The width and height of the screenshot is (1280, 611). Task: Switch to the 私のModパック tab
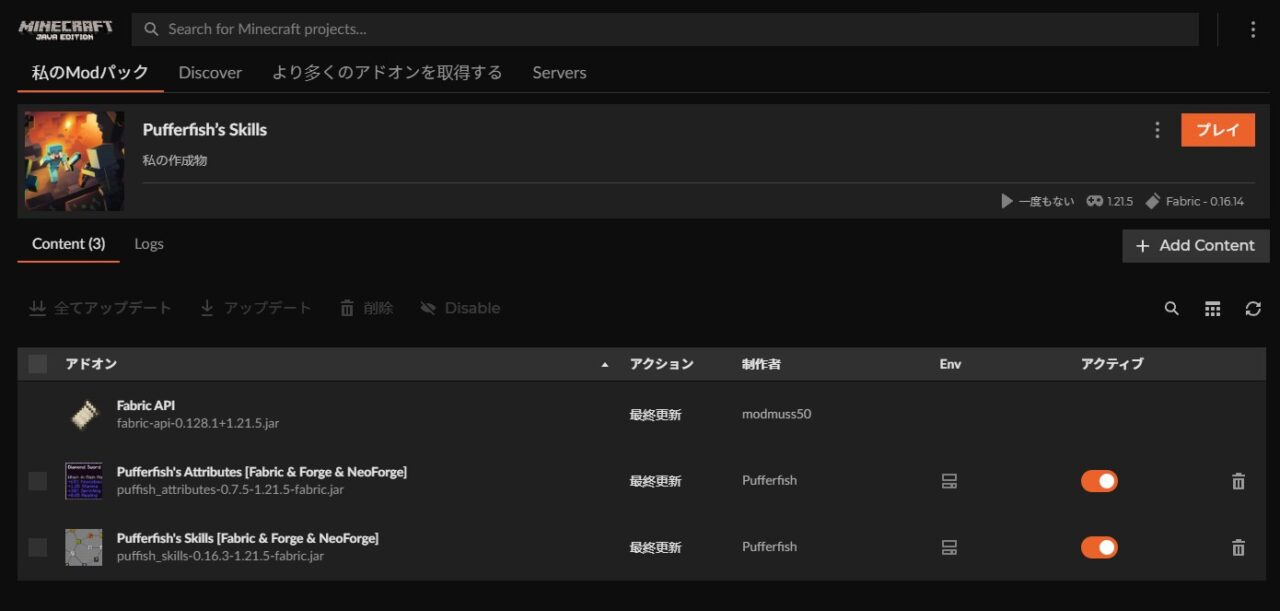pos(91,72)
